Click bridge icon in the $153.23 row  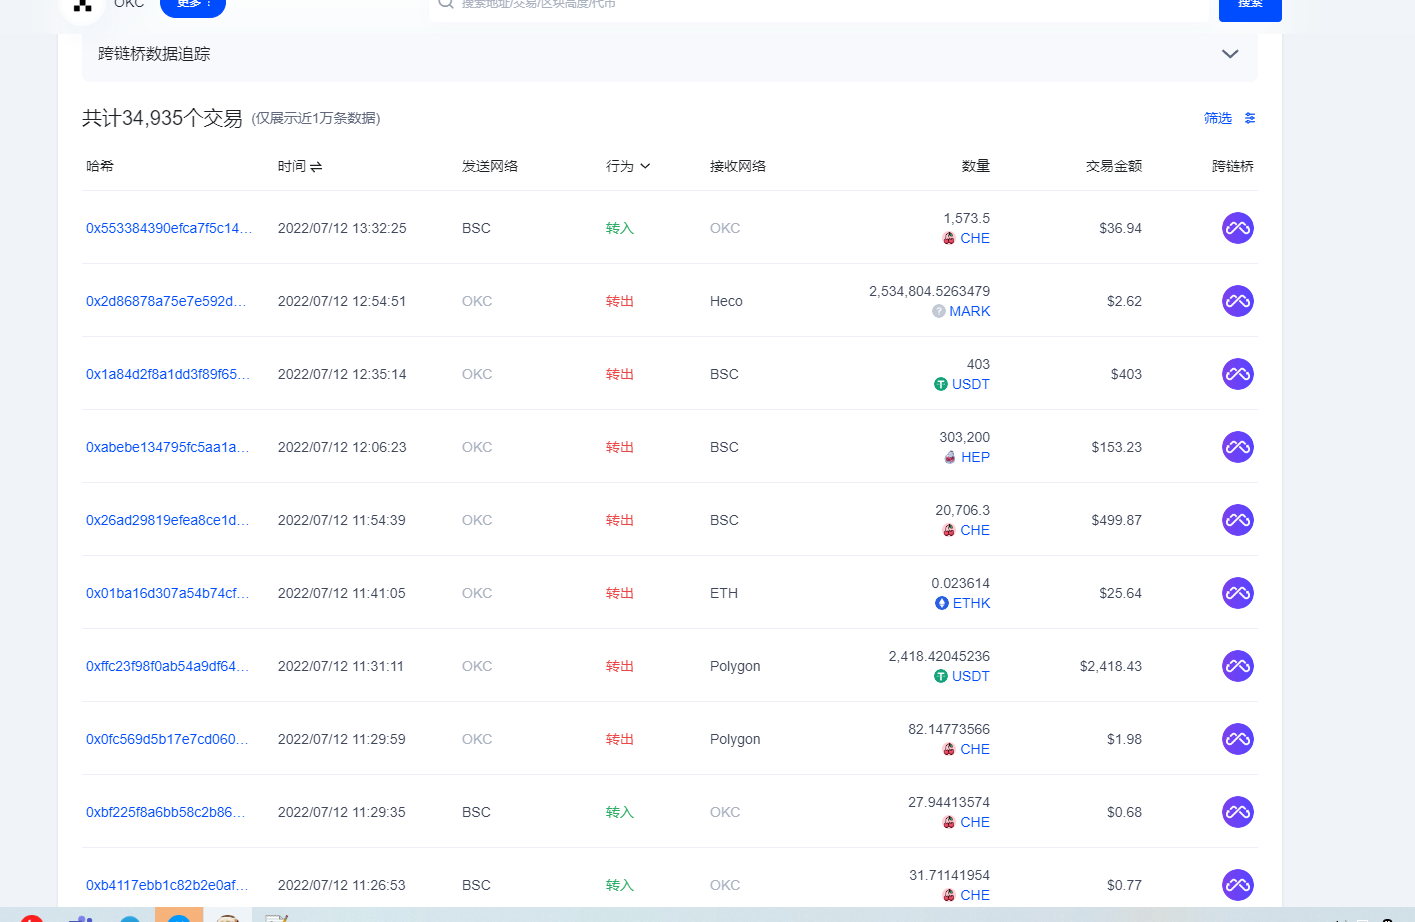pos(1237,447)
